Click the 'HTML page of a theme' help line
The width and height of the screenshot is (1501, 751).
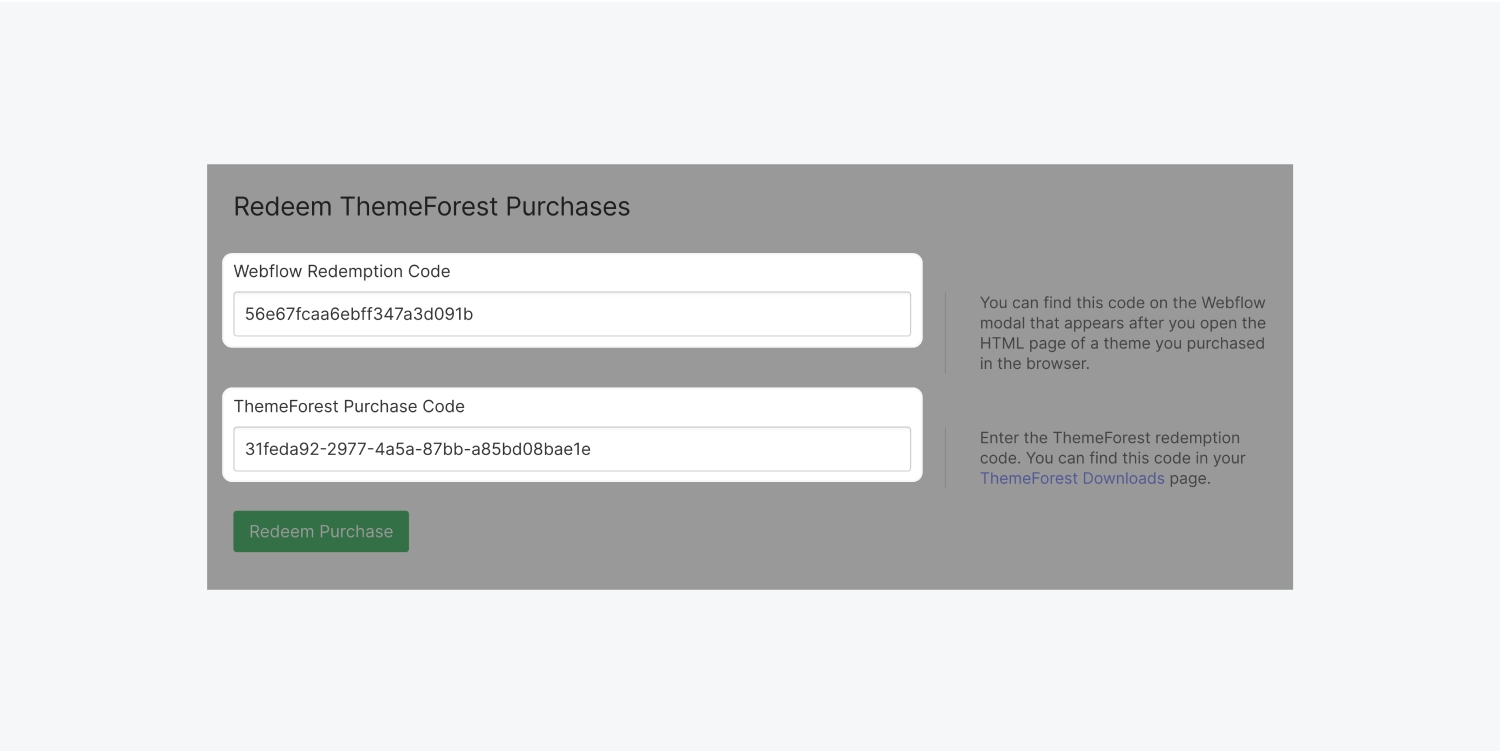pos(1121,343)
